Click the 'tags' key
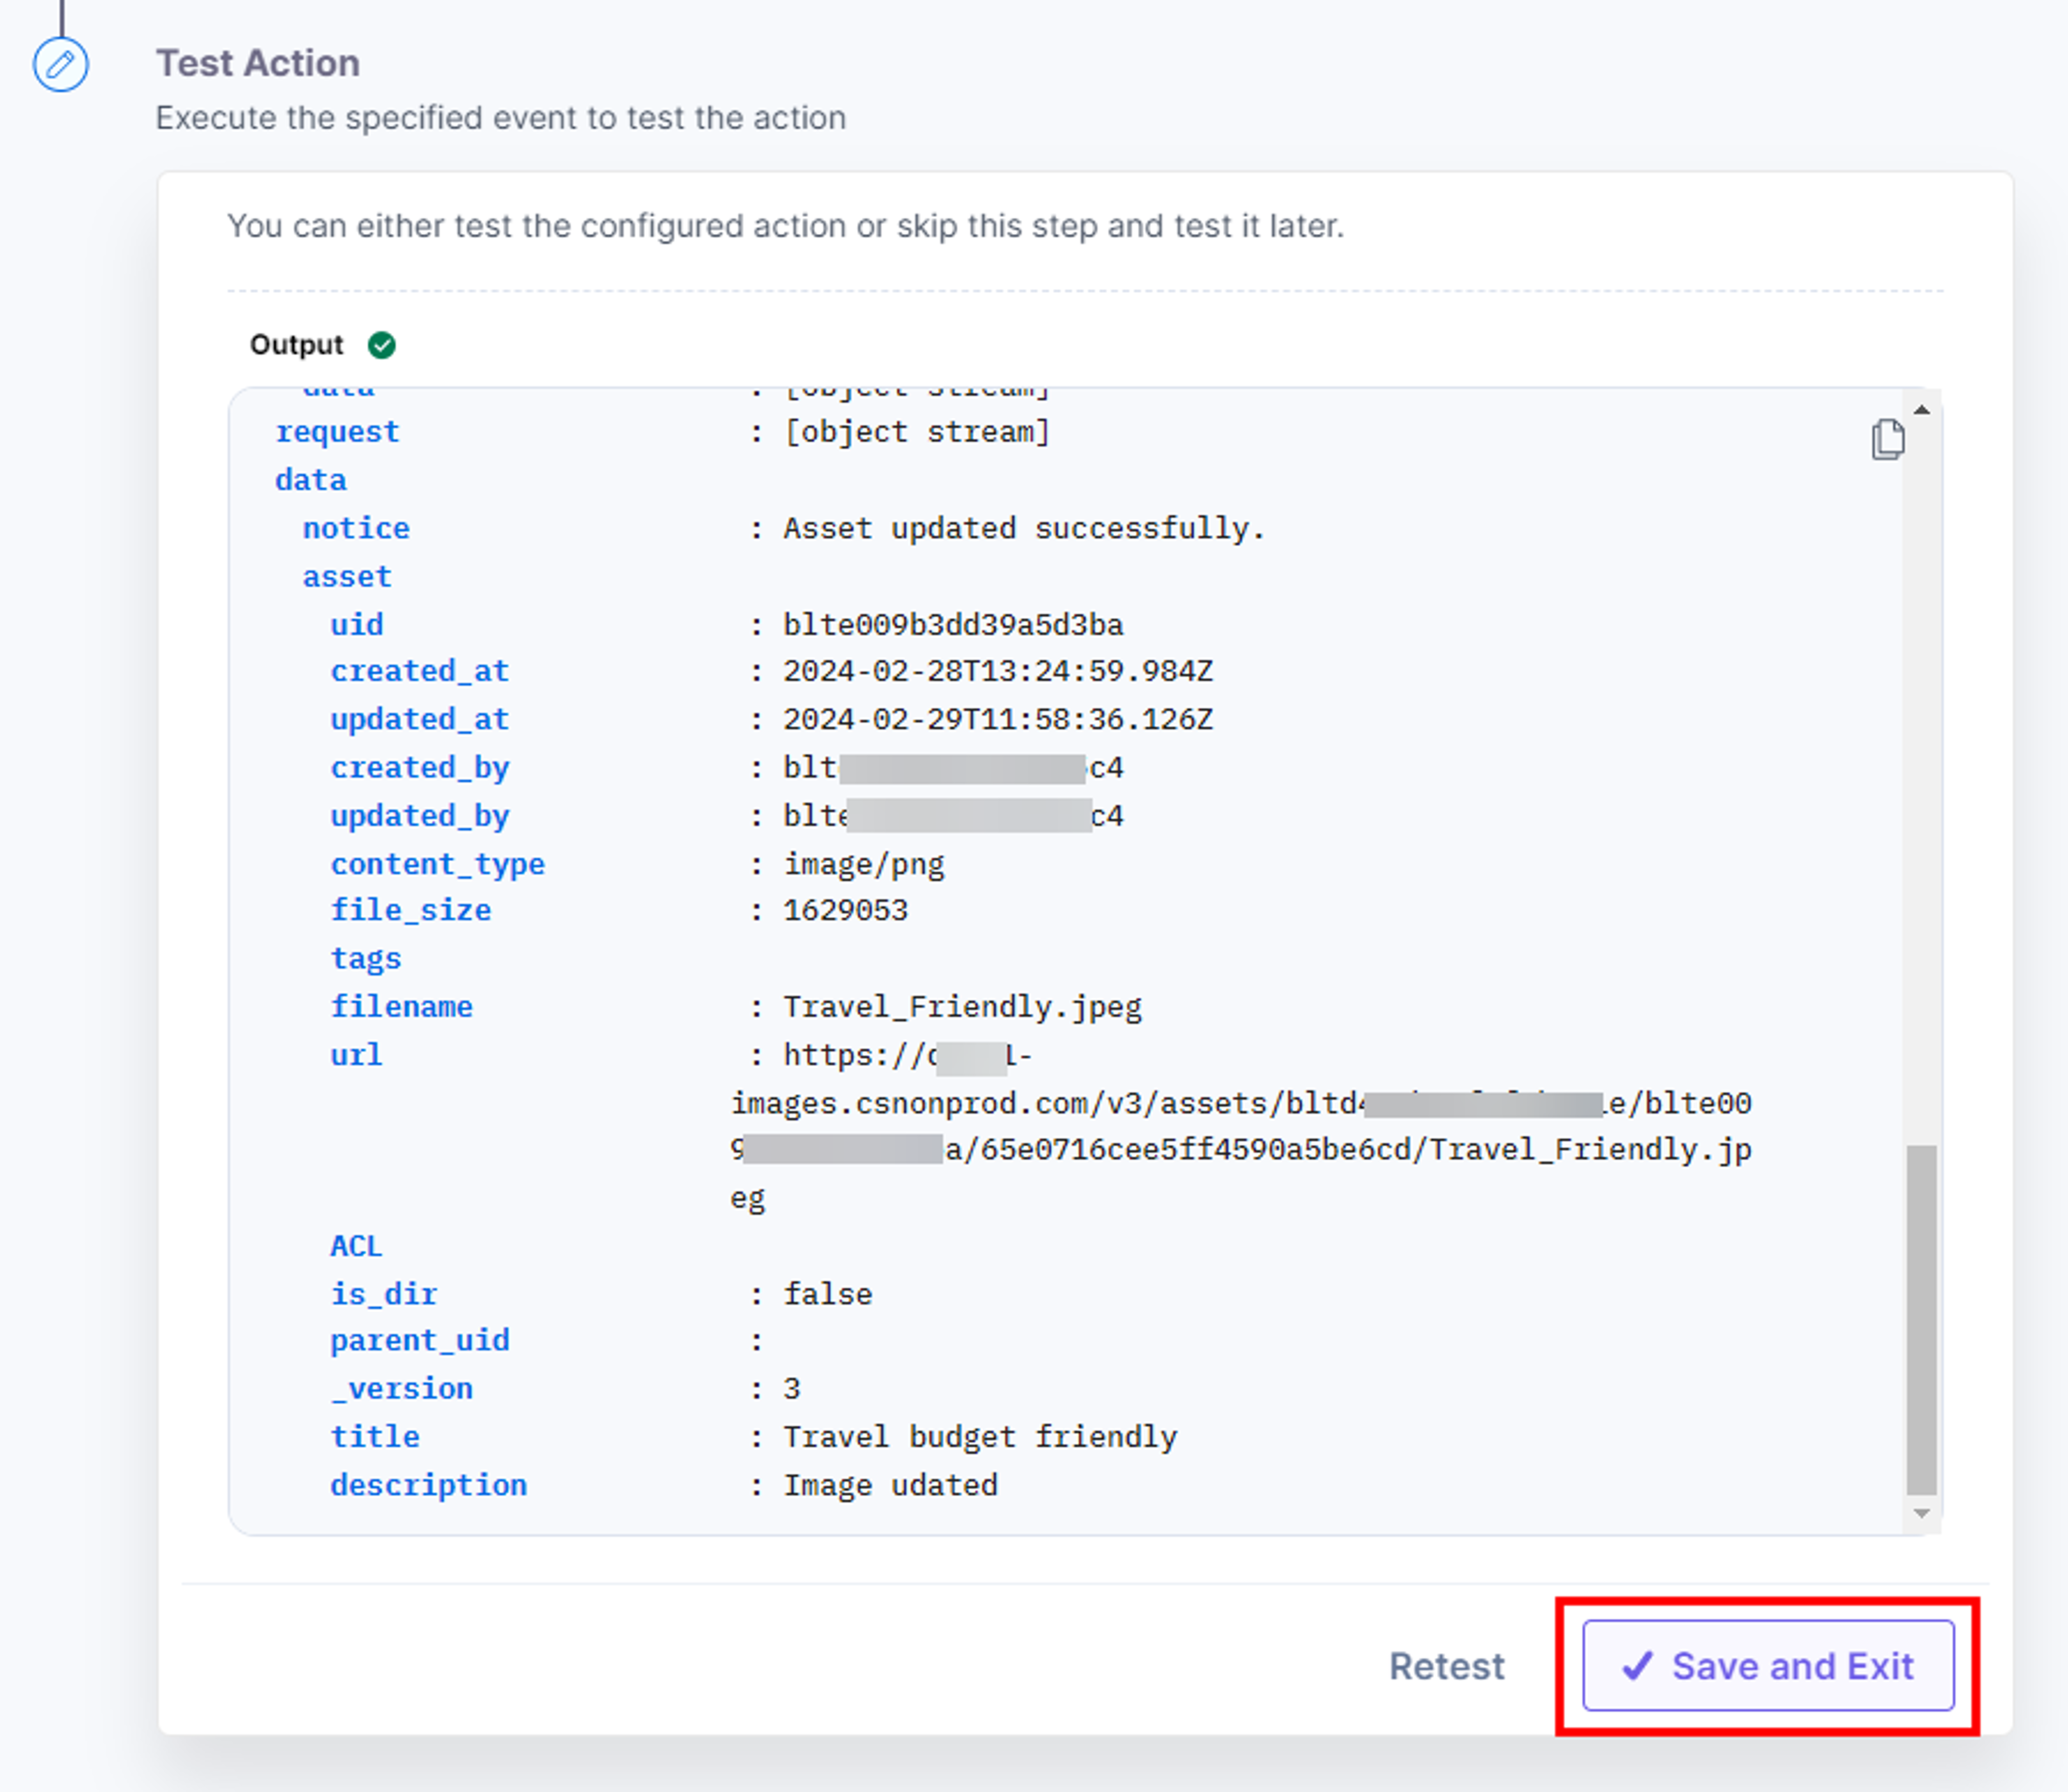The height and width of the screenshot is (1792, 2068). point(366,959)
